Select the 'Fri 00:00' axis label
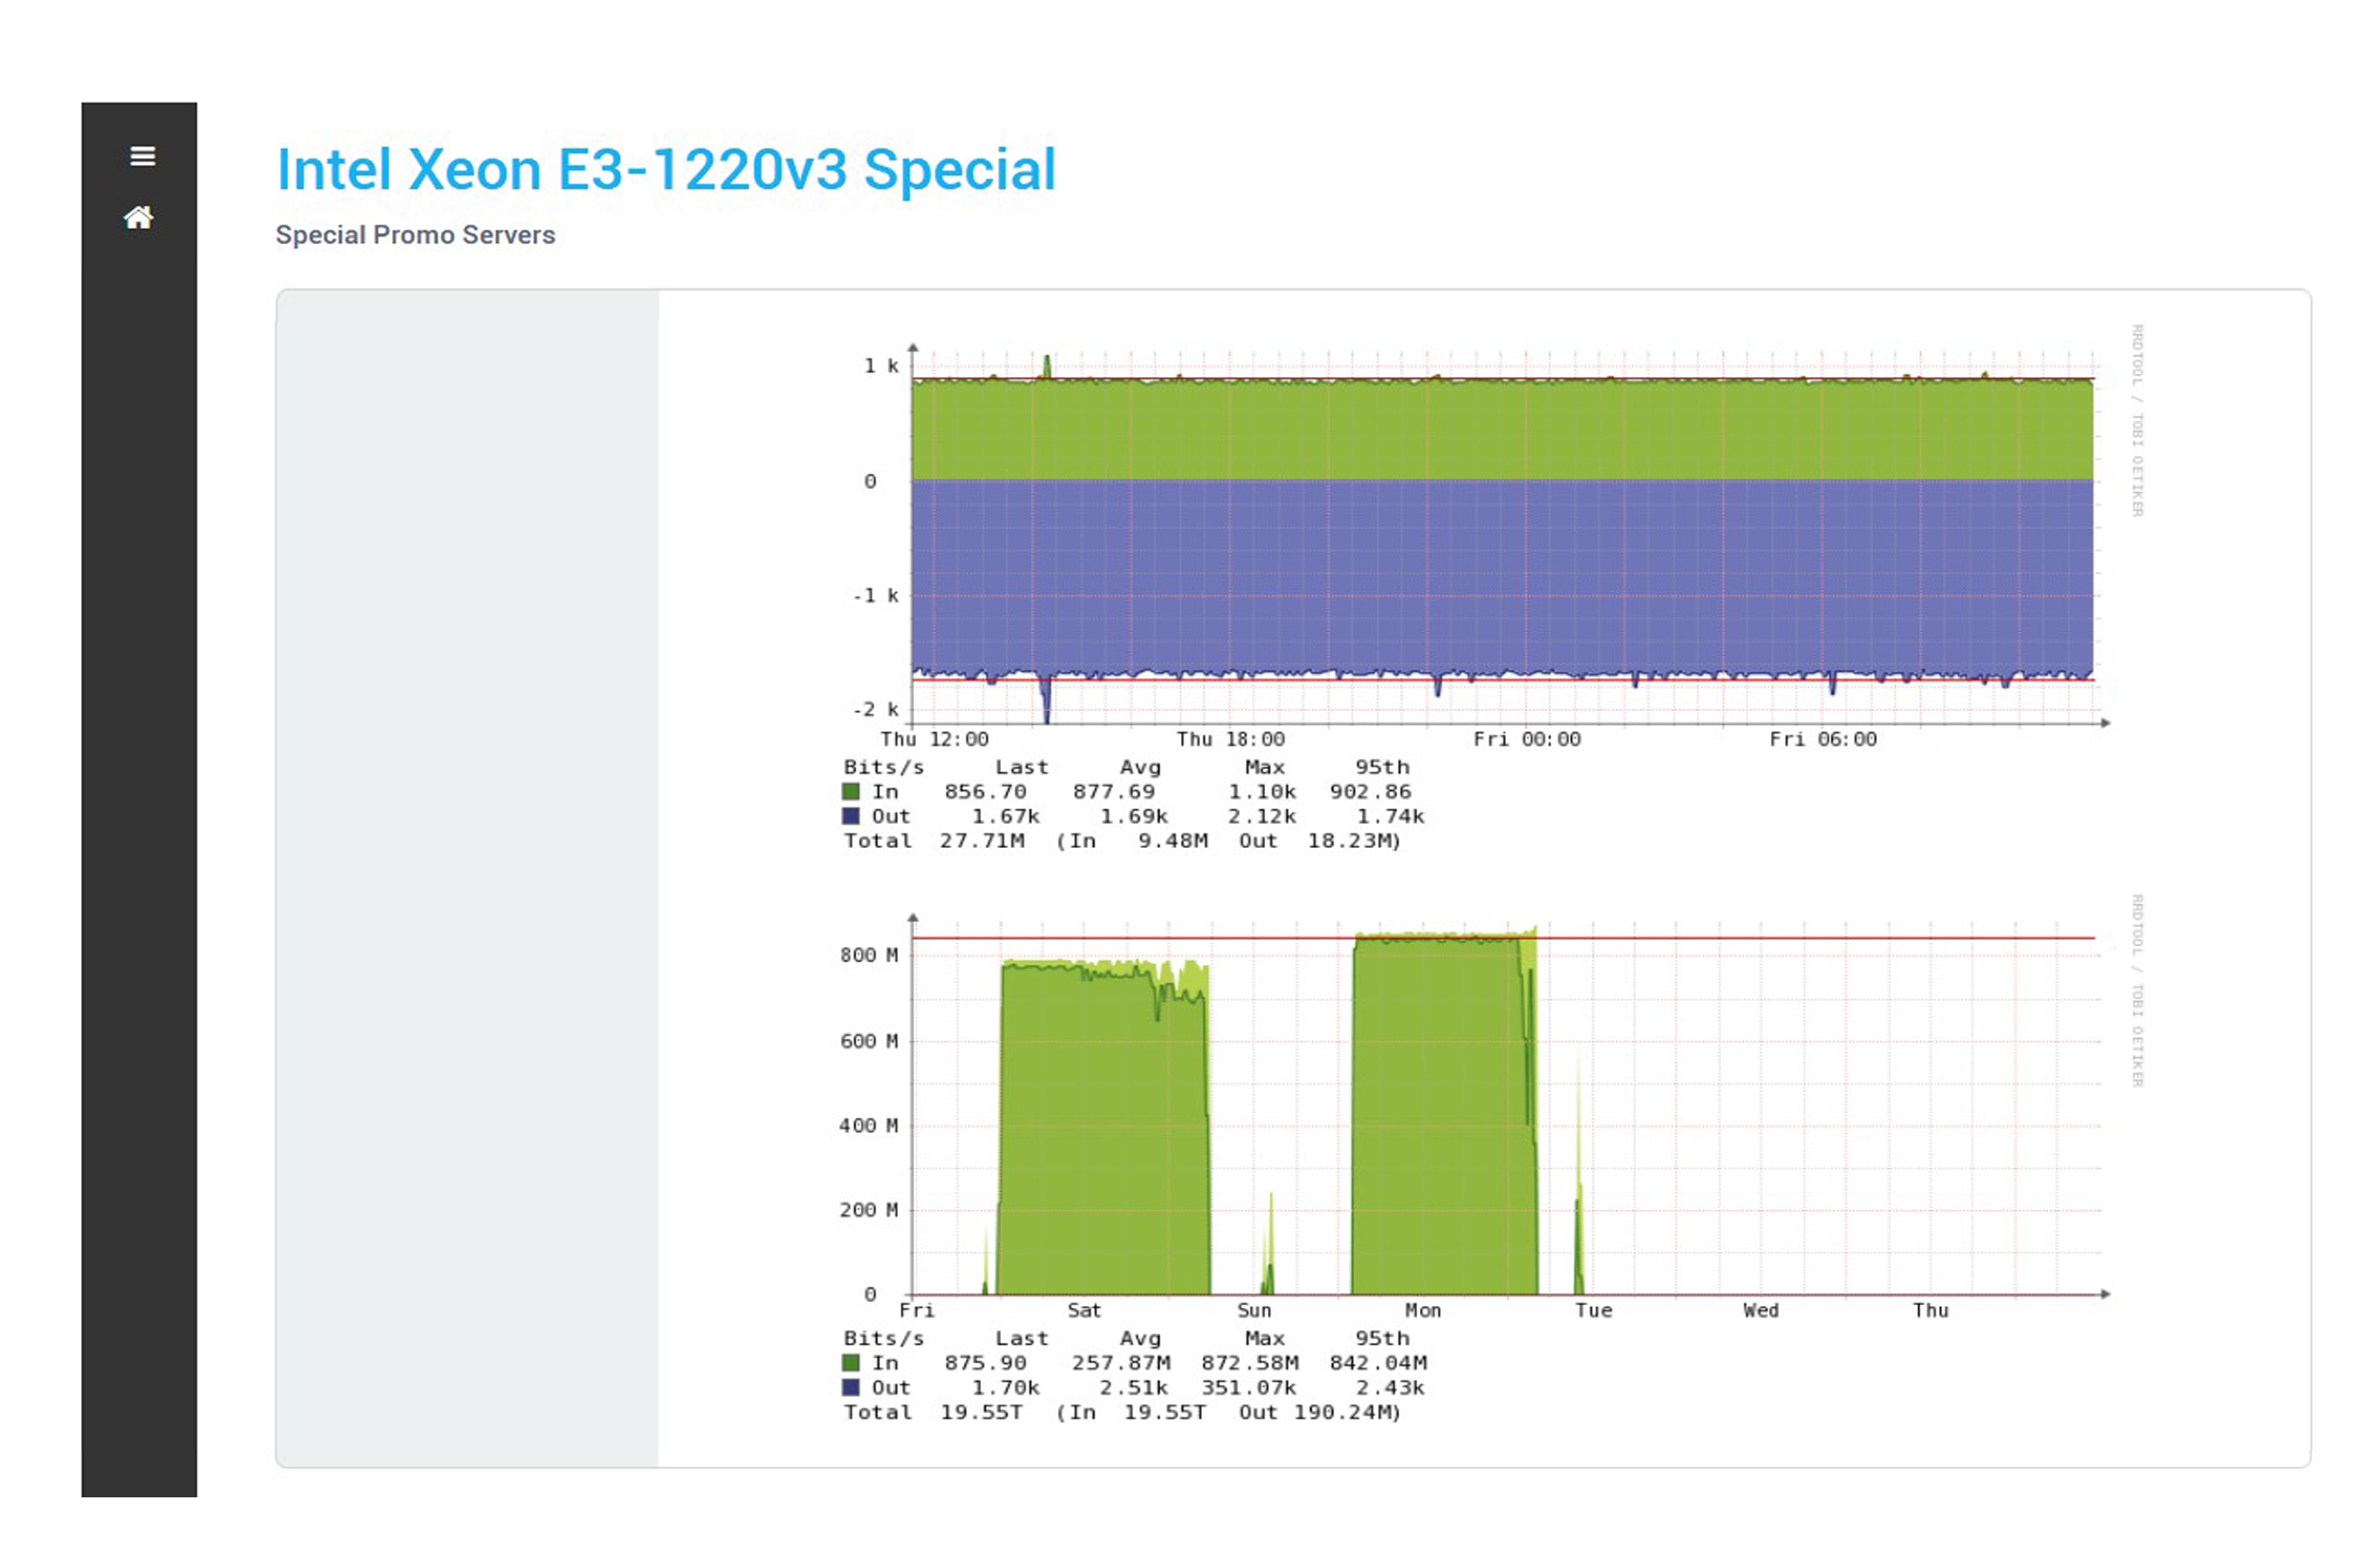2380x1545 pixels. tap(1526, 739)
